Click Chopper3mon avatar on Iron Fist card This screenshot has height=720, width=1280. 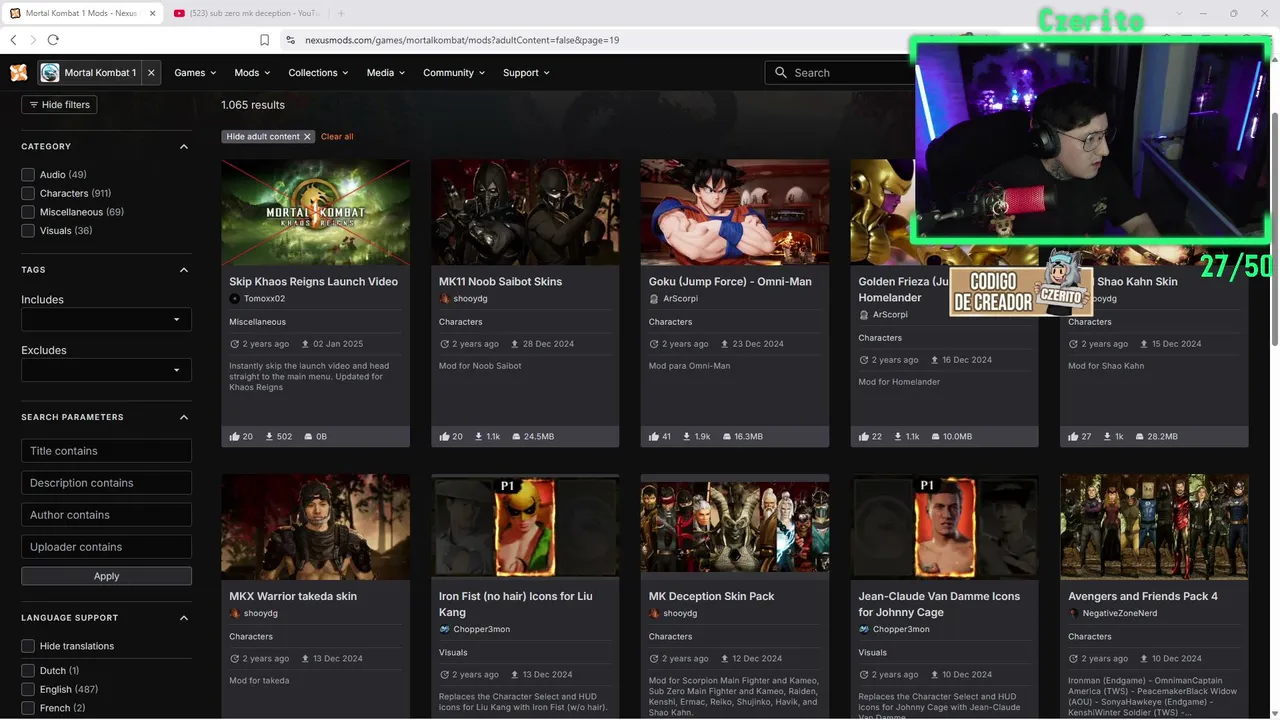[x=445, y=629]
